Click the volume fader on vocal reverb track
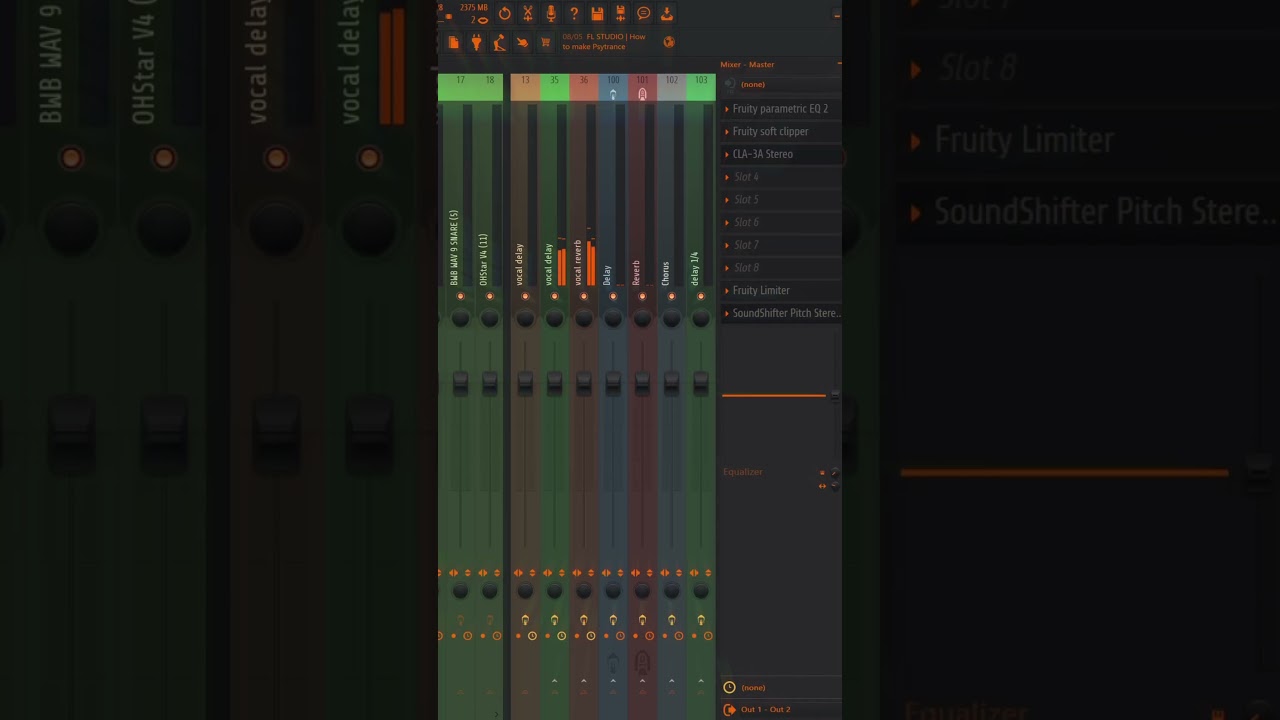 pyautogui.click(x=584, y=382)
